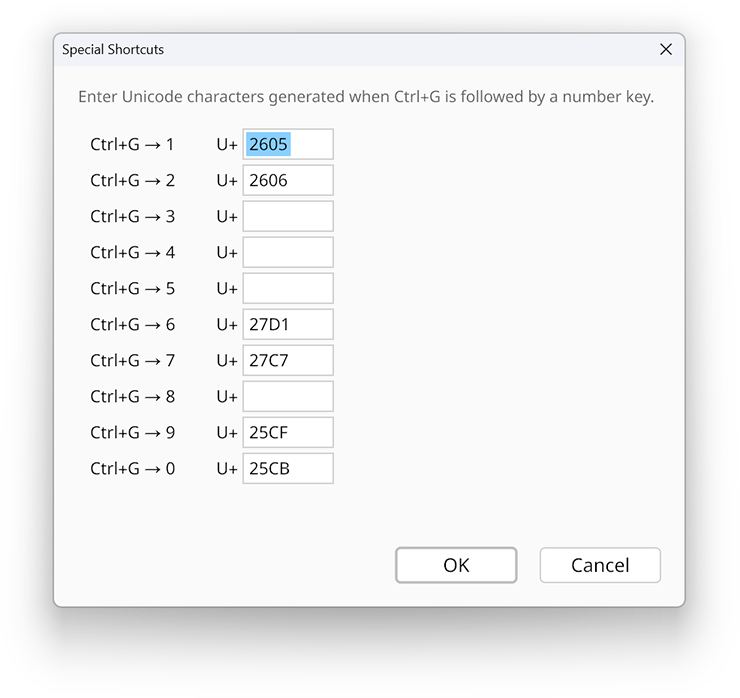The height and width of the screenshot is (698, 740).
Task: Click the Ctrl+G → 2 field containing 2606
Action: [288, 180]
